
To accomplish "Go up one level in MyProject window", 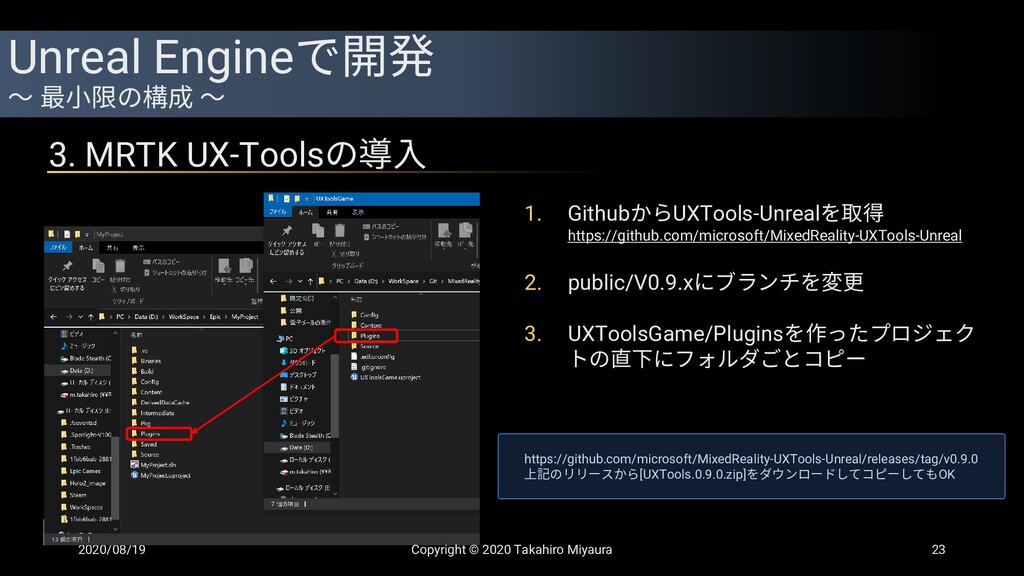I will [91, 317].
